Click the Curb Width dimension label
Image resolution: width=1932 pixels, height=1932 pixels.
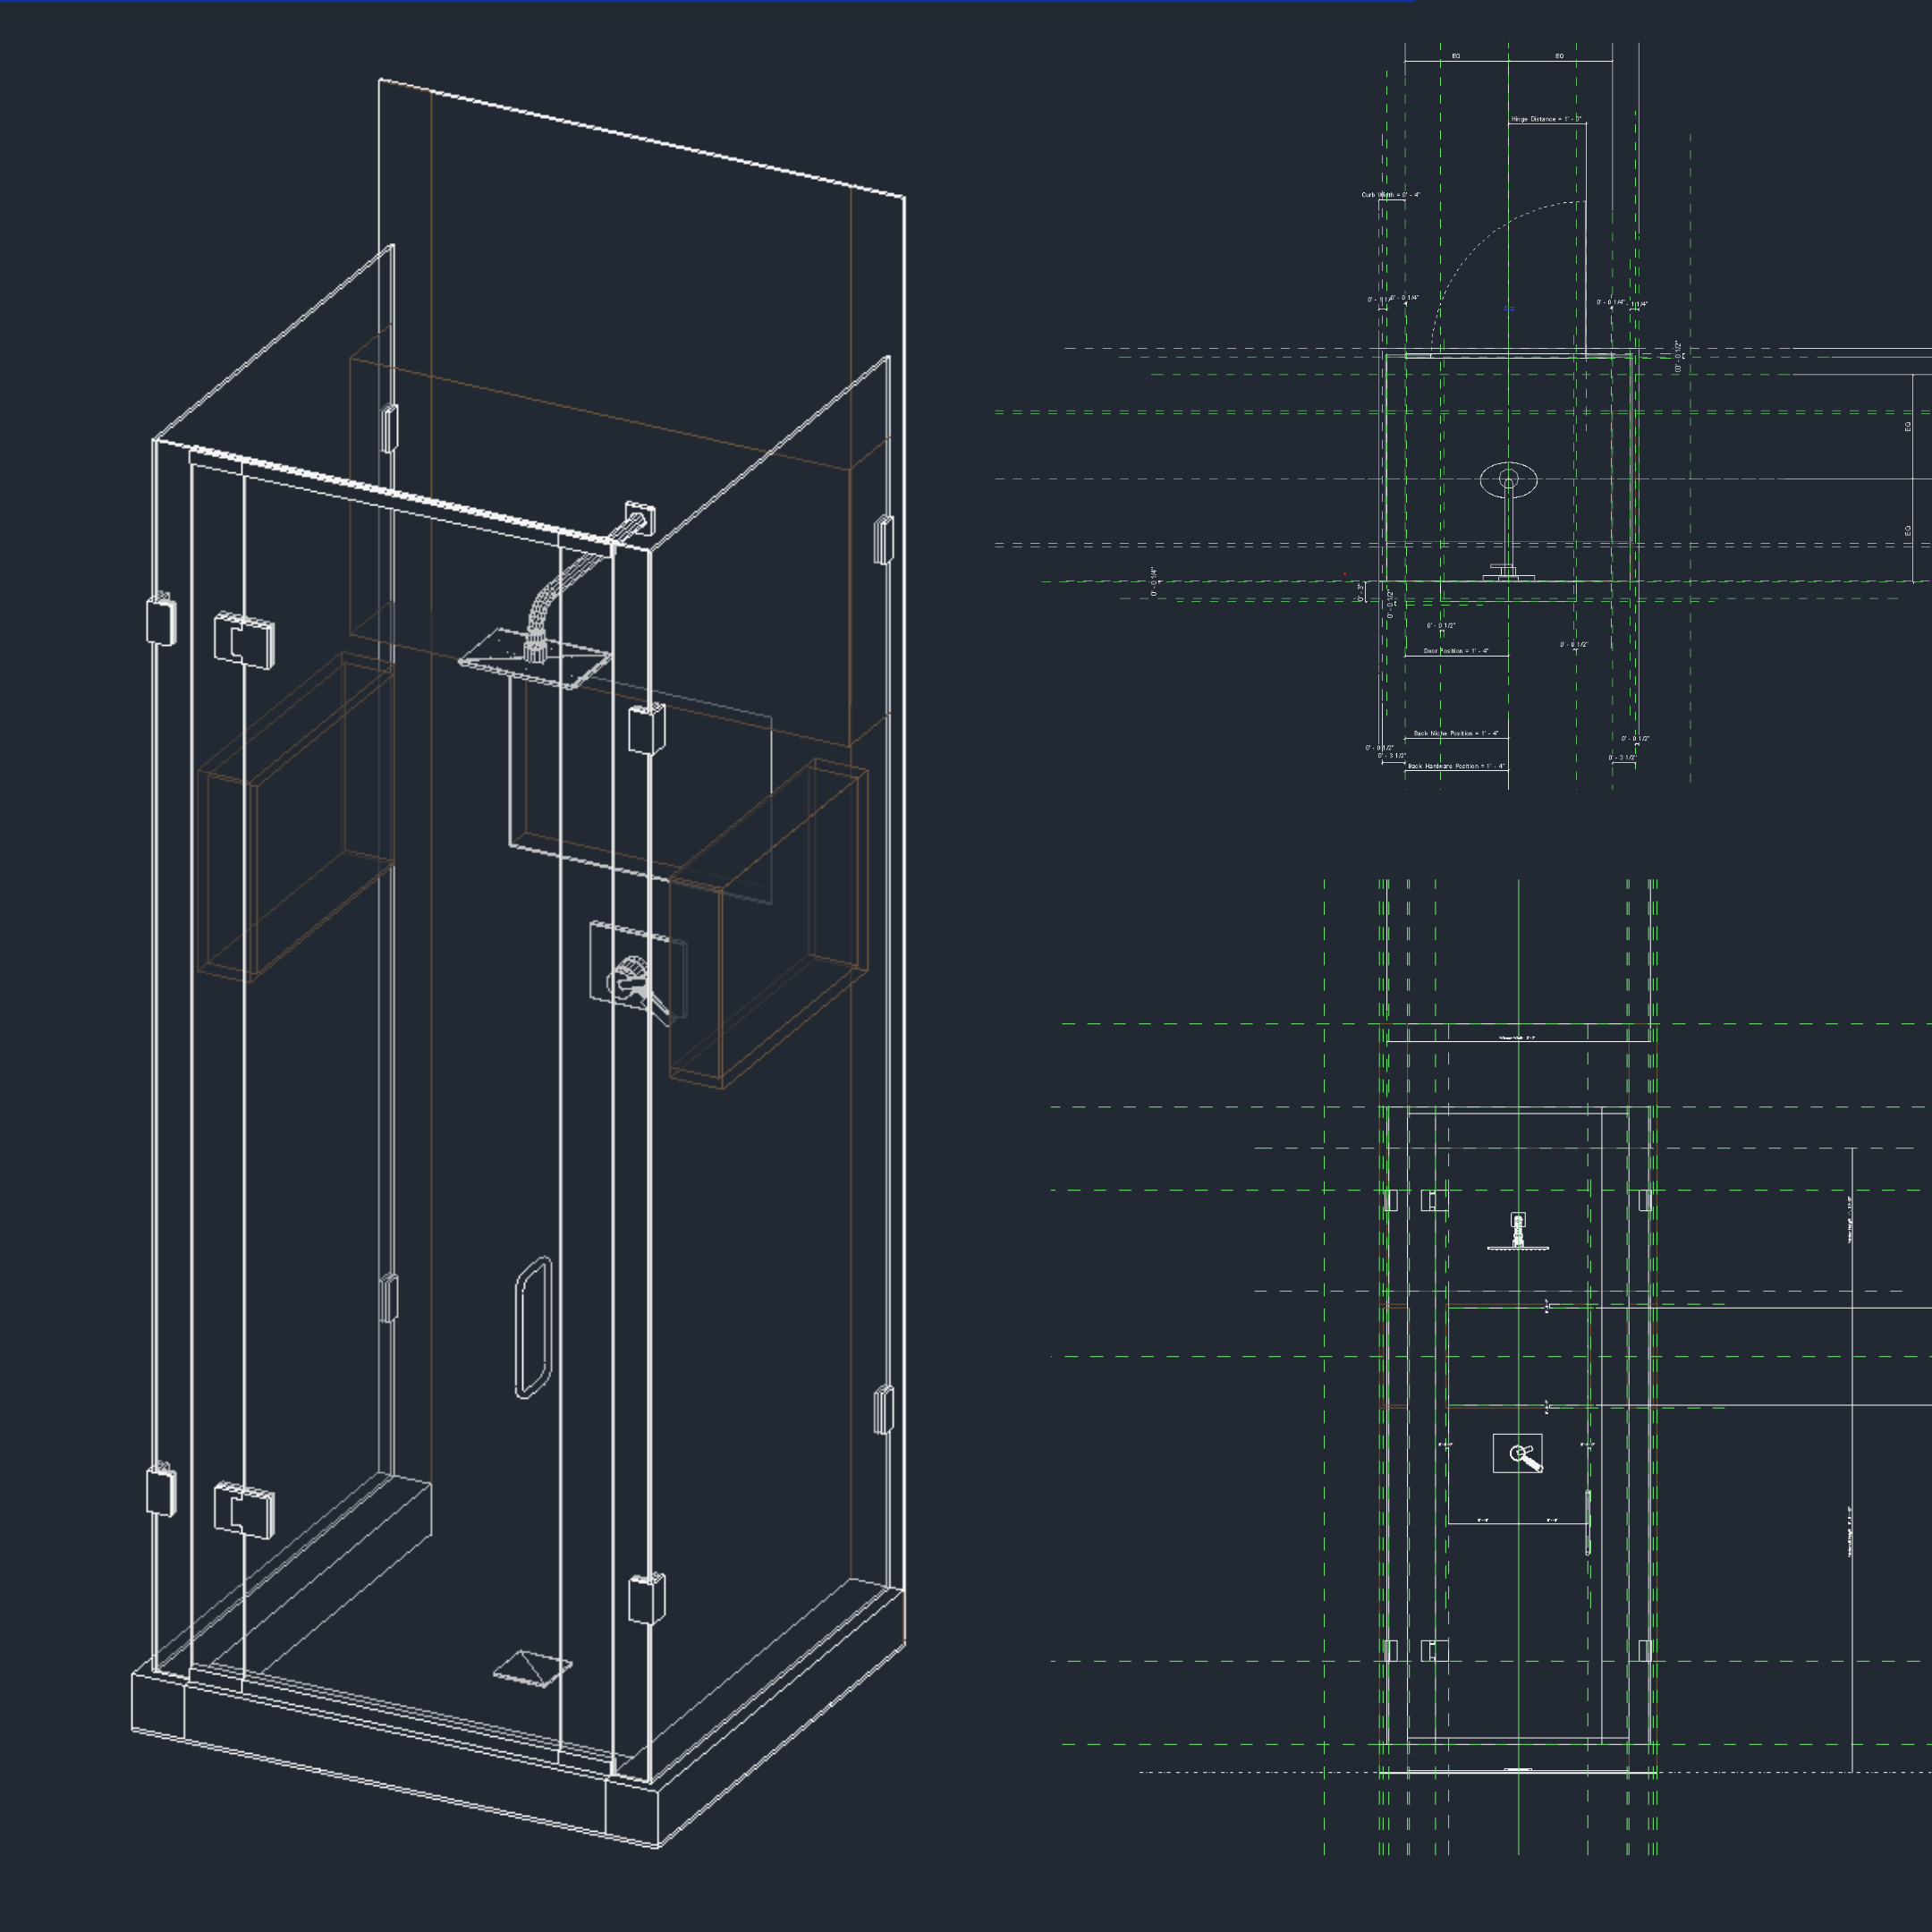[1390, 195]
